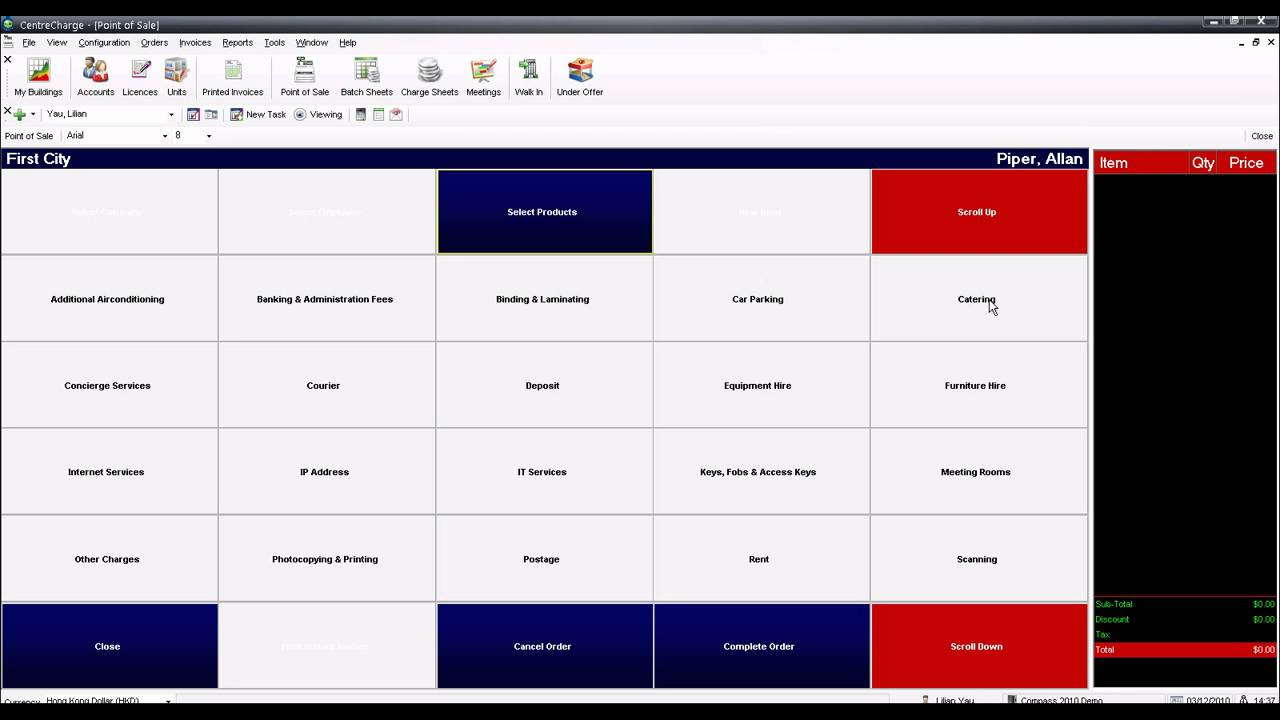This screenshot has width=1280, height=720.
Task: Open My Buildings from the toolbar
Action: (38, 78)
